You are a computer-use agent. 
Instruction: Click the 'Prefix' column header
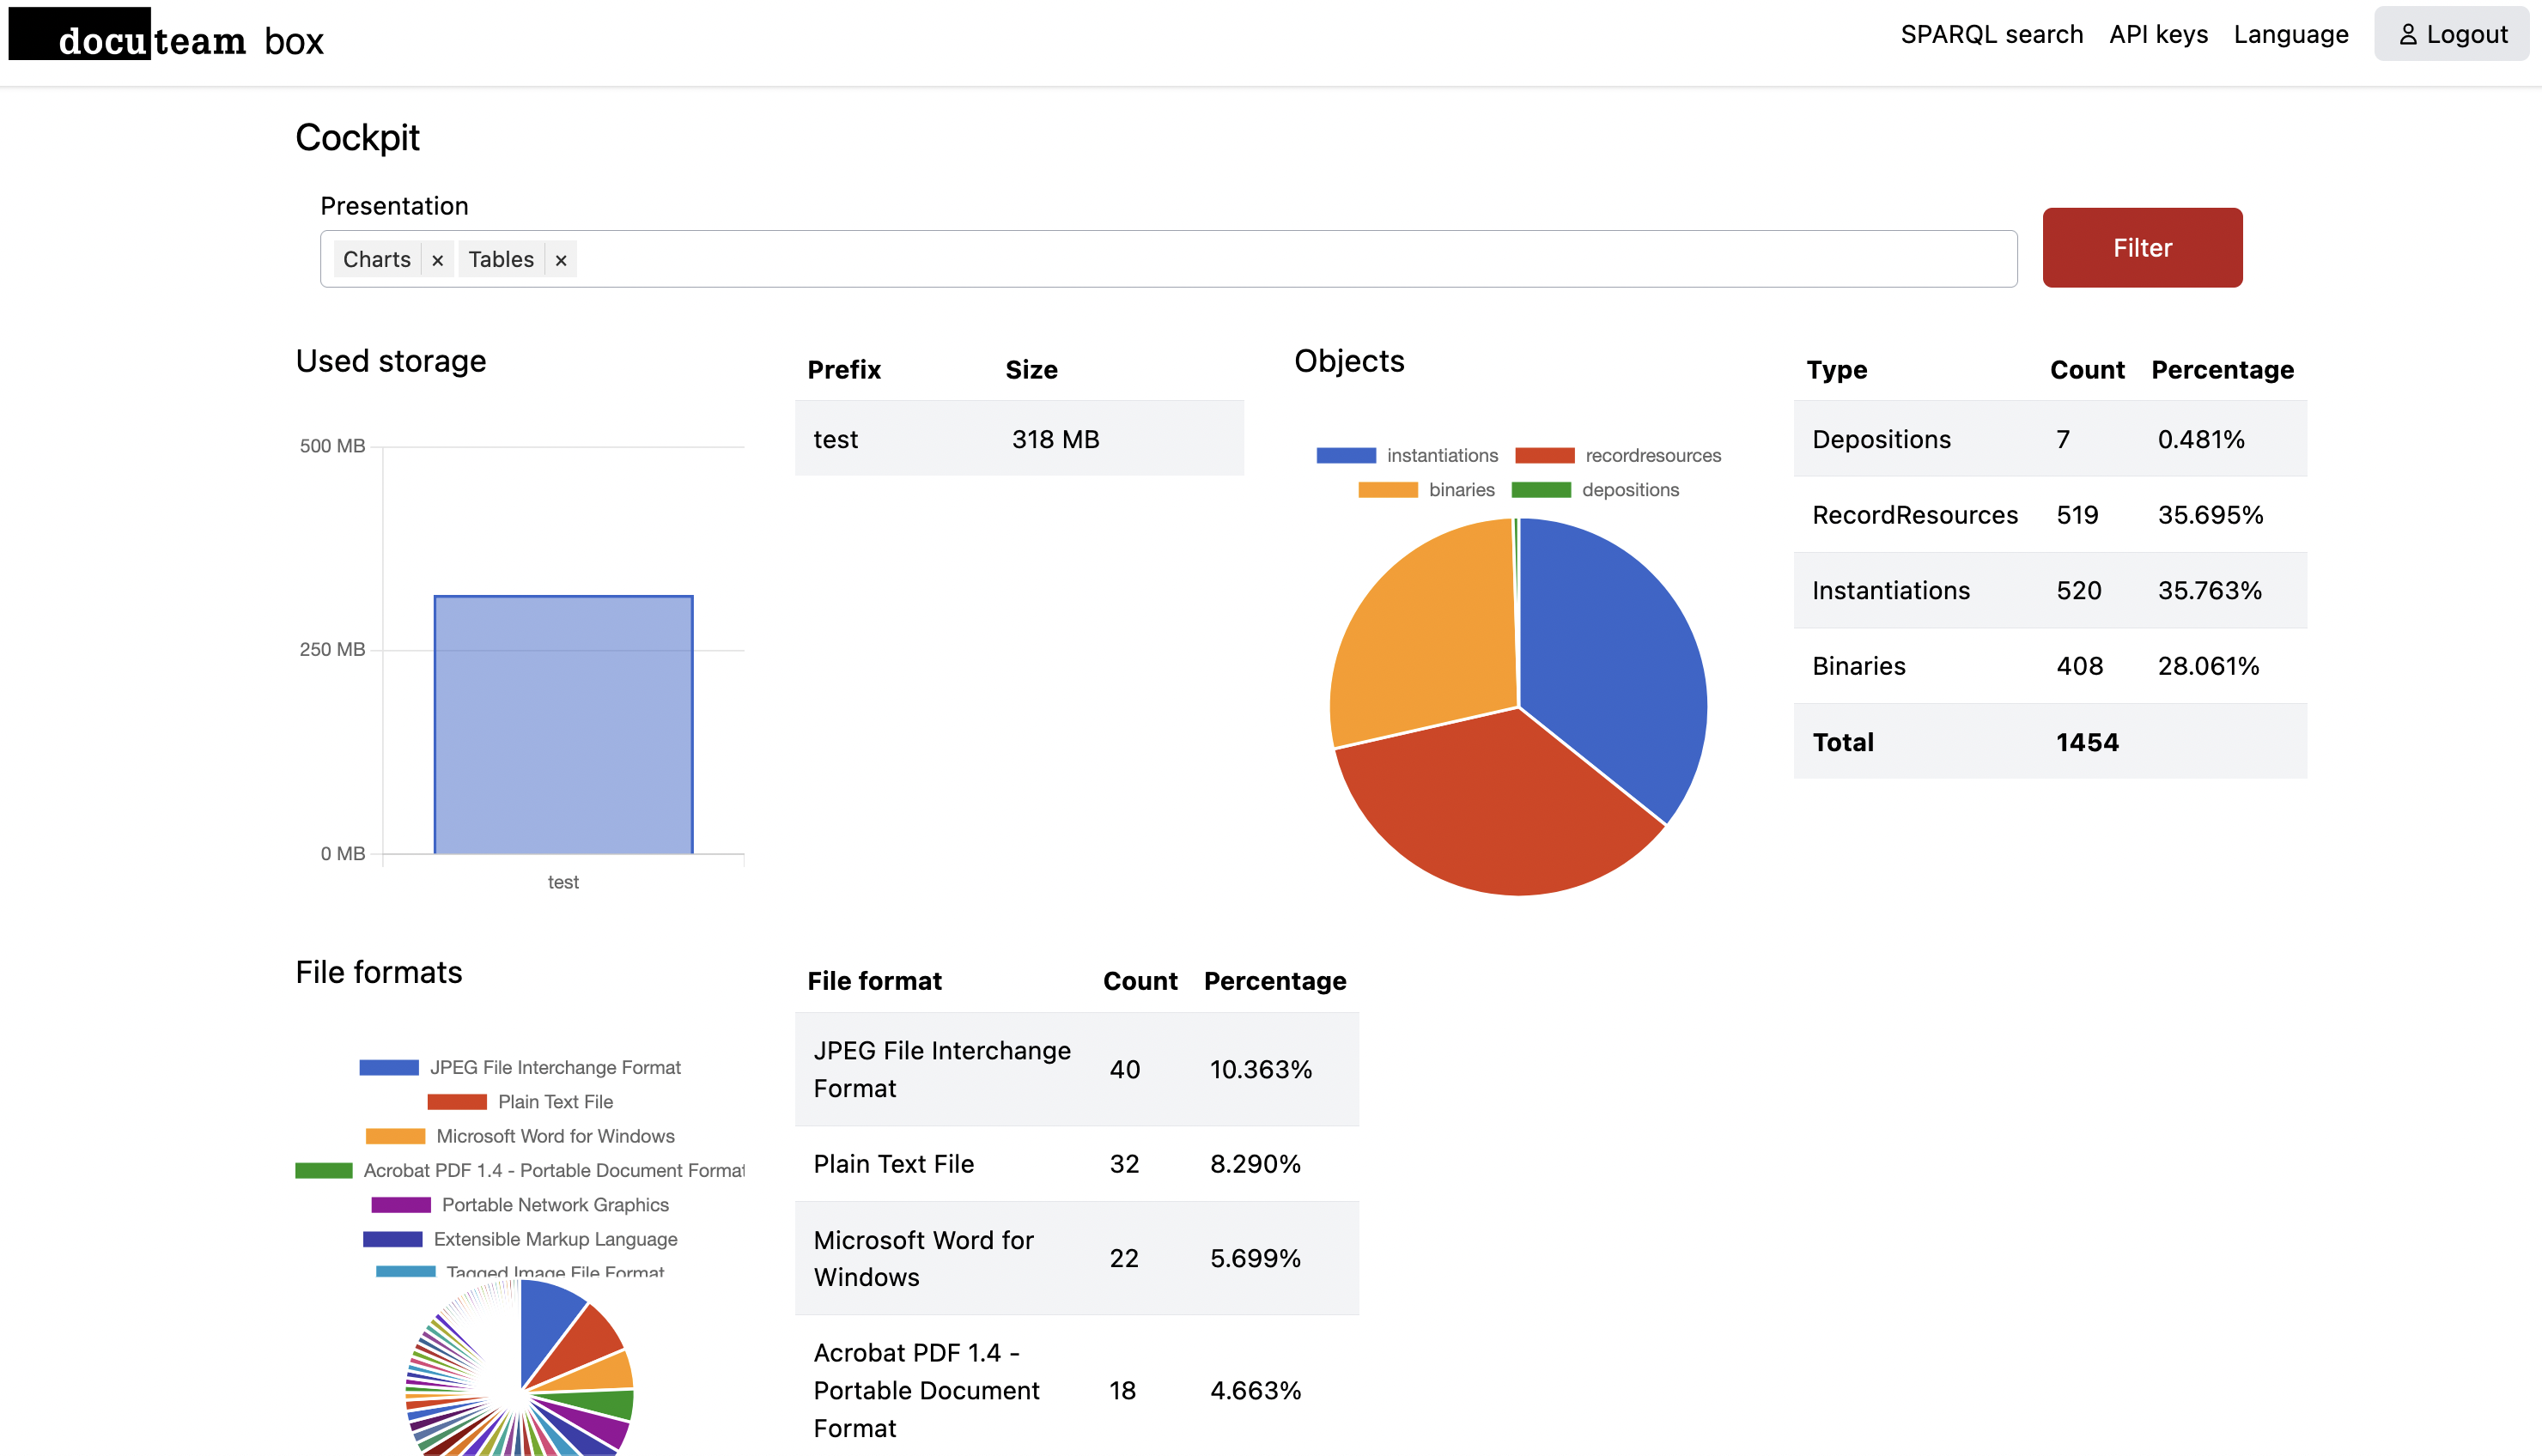(844, 370)
